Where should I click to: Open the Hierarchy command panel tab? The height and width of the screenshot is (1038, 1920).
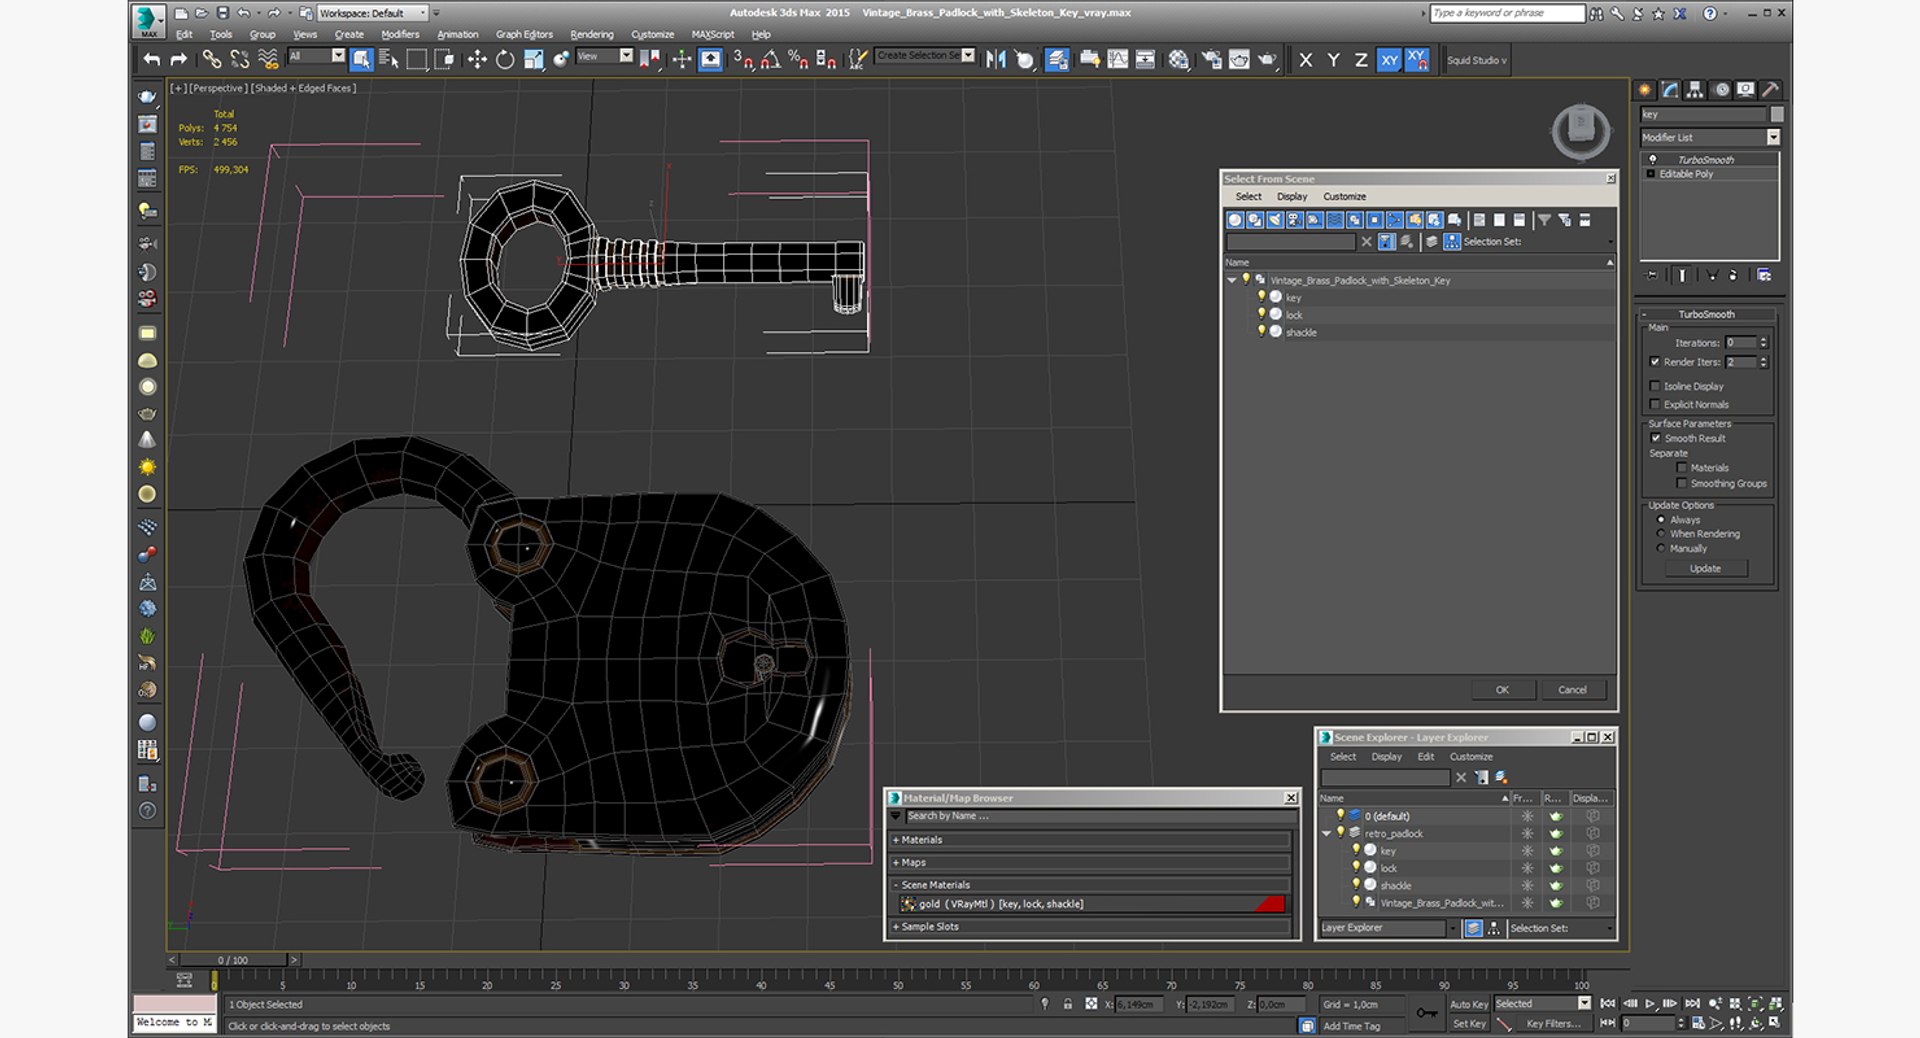(1695, 90)
